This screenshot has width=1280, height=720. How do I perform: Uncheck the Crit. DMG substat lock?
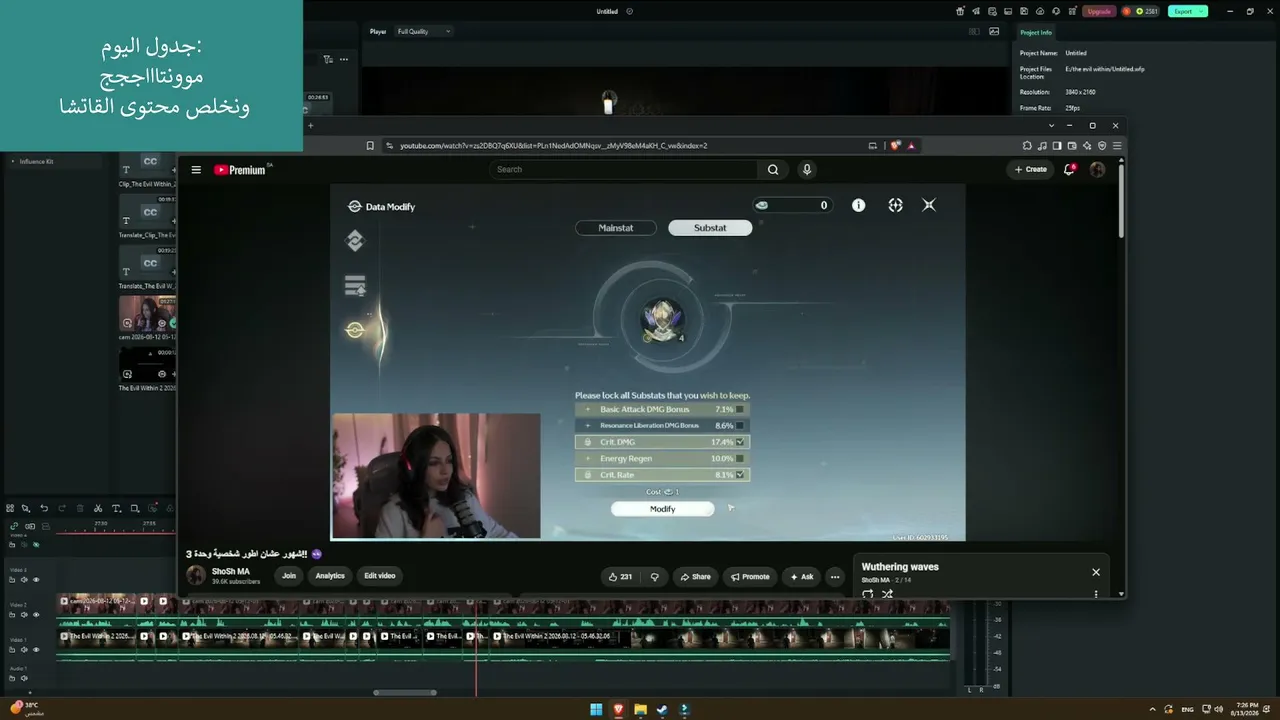740,442
